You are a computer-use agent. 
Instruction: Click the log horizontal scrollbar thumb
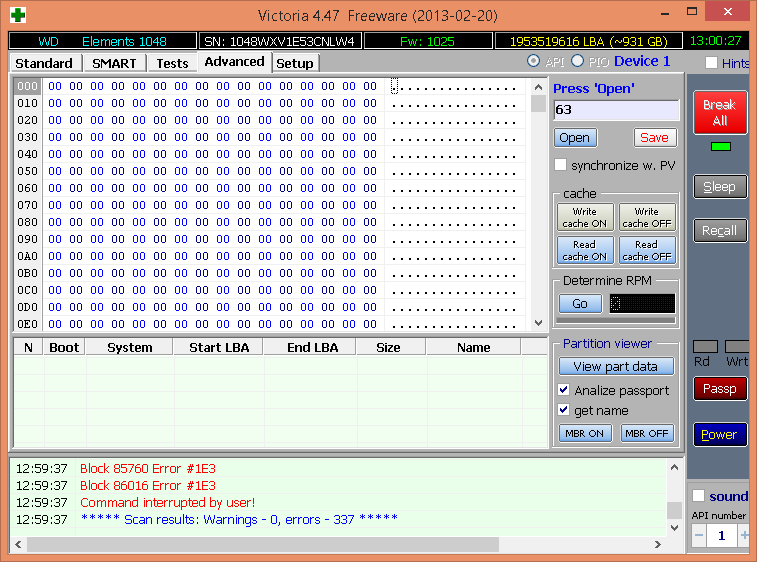click(x=263, y=544)
